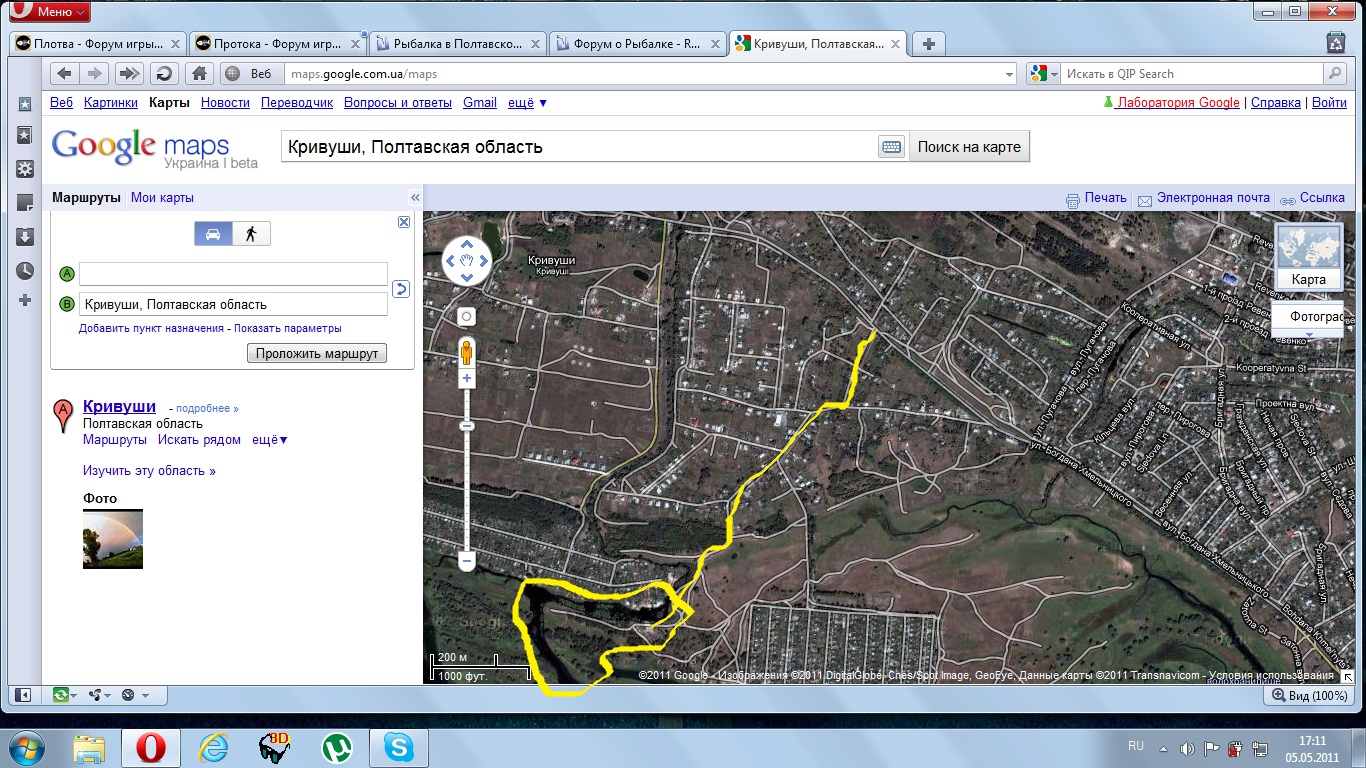1366x768 pixels.
Task: Open the Opera Меню button
Action: [49, 12]
